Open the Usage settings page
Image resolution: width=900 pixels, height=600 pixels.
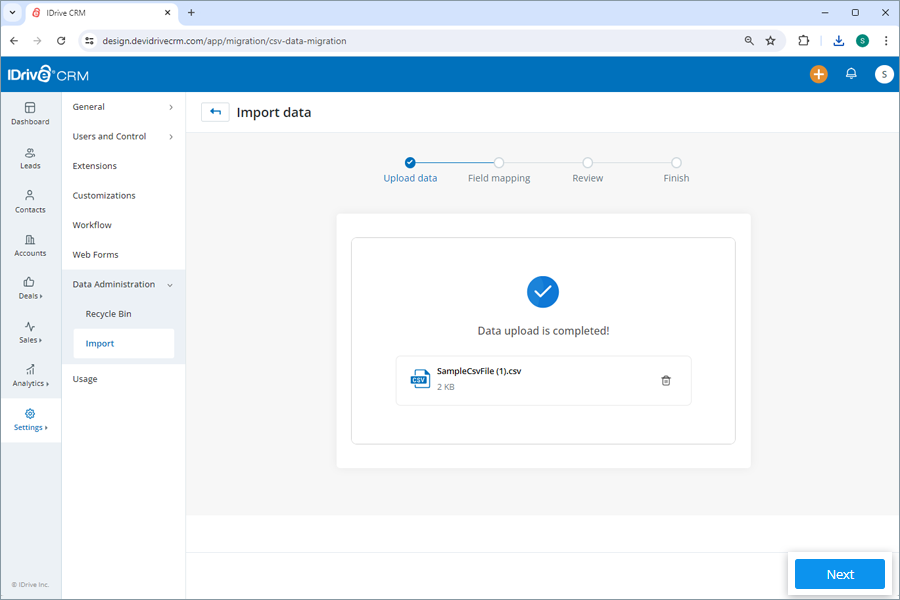pyautogui.click(x=85, y=378)
